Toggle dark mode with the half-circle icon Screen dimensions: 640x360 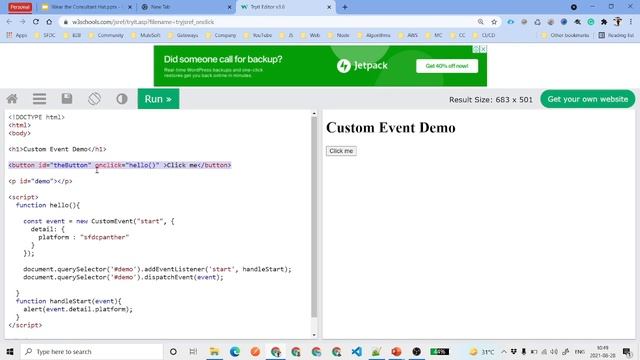tap(122, 99)
